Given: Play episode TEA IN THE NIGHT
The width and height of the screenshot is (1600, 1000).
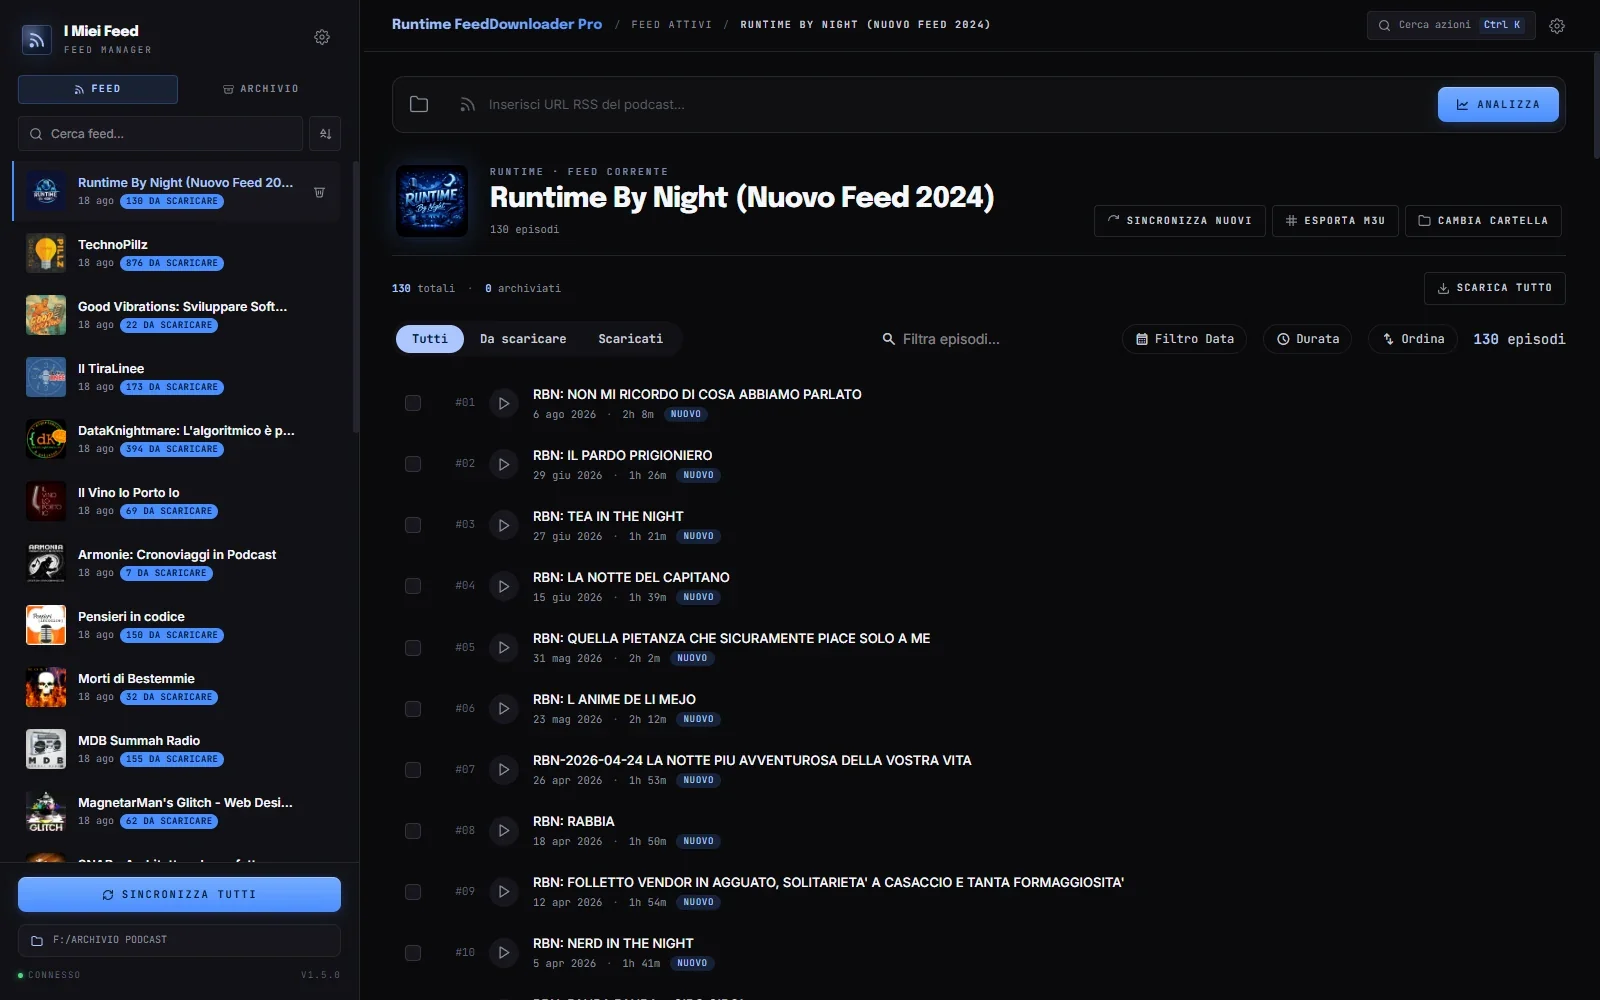Looking at the screenshot, I should pyautogui.click(x=504, y=525).
